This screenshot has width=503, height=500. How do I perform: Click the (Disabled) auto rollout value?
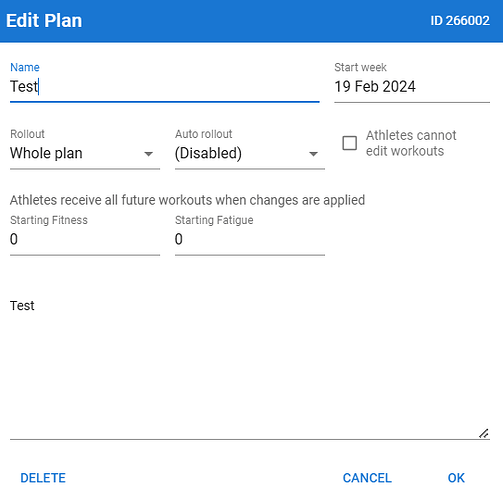(x=208, y=153)
